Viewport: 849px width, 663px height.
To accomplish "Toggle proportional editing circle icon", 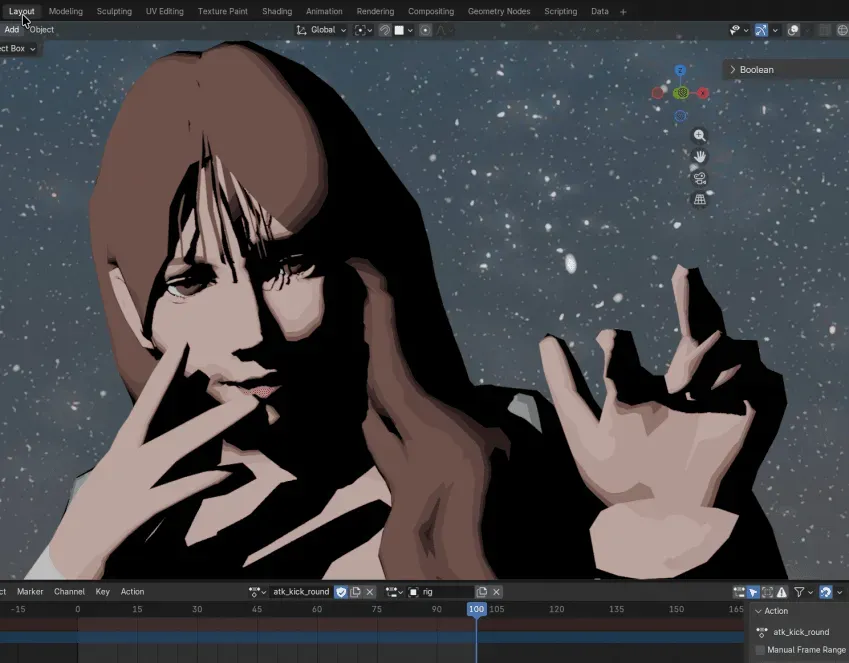I will coord(426,30).
